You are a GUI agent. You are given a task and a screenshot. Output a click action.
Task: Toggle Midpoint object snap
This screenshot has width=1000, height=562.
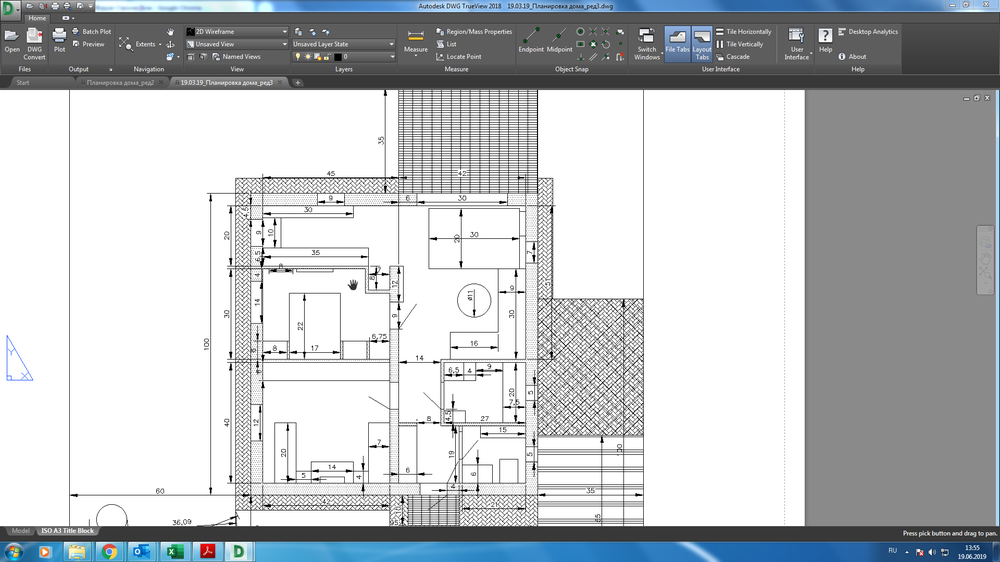pos(560,37)
